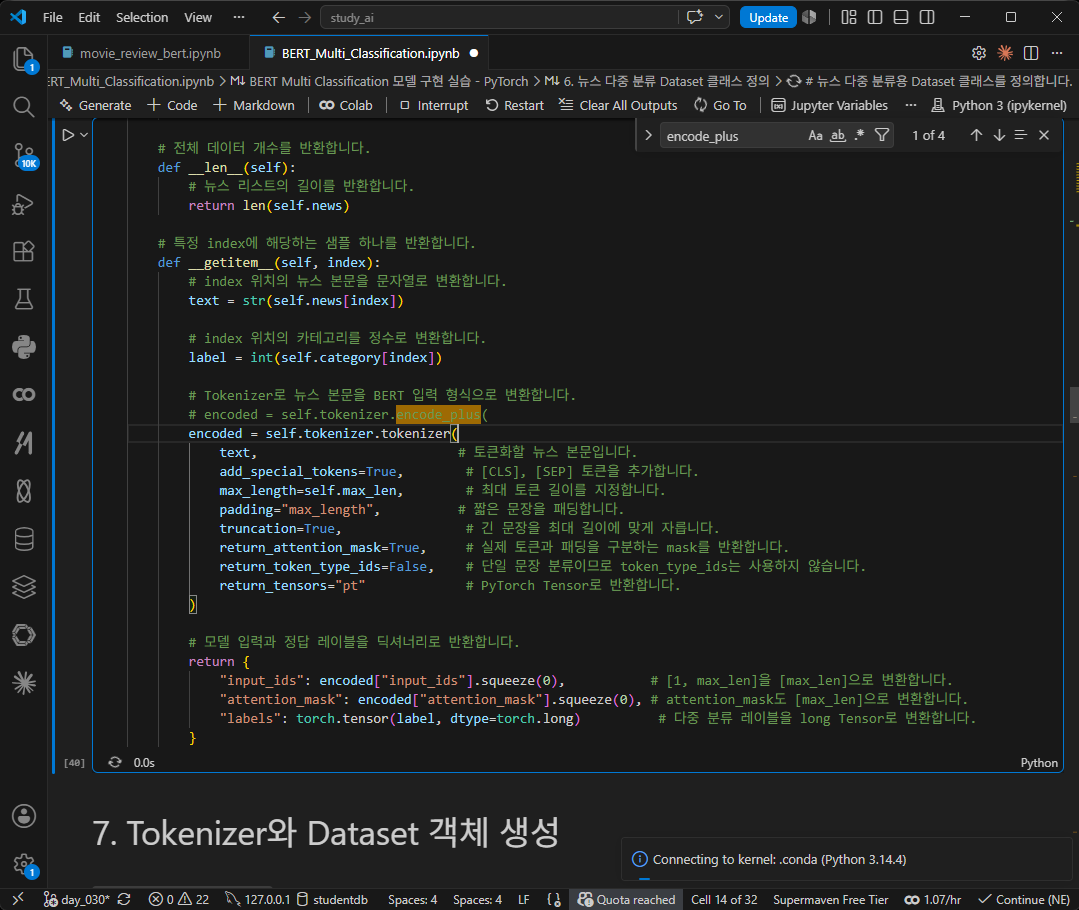Open the Selection menu

point(142,17)
